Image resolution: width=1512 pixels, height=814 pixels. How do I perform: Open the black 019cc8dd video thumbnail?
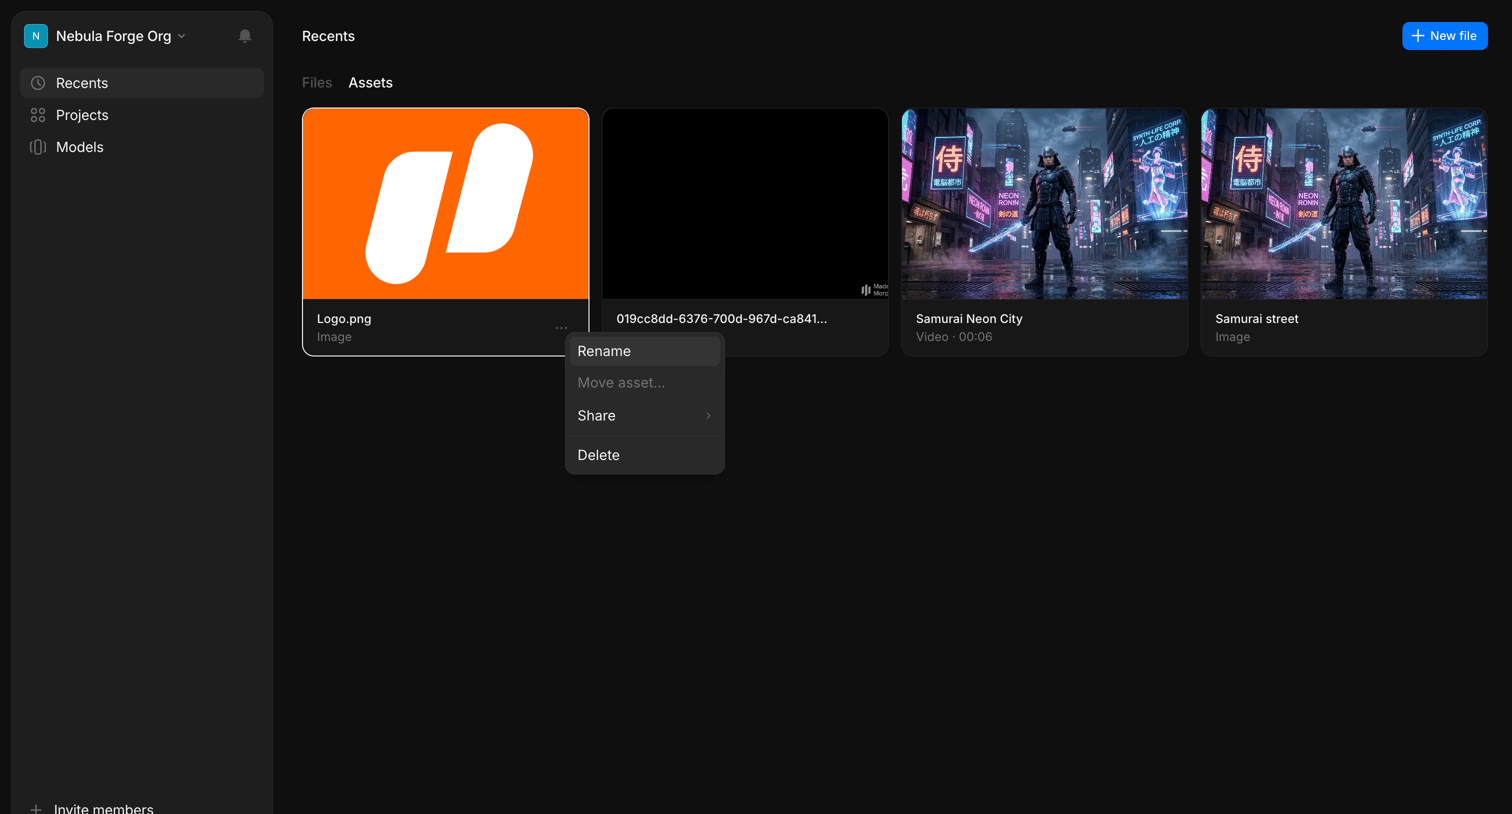(x=745, y=204)
